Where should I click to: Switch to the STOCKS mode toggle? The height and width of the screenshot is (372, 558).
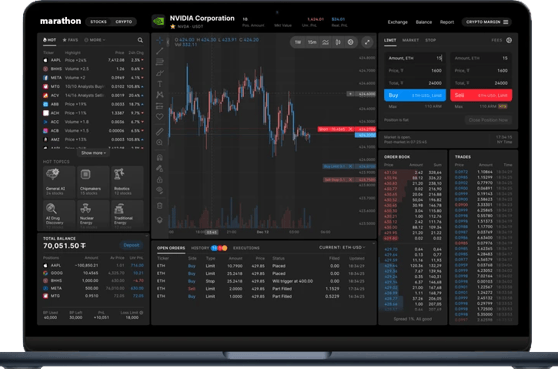pos(99,22)
